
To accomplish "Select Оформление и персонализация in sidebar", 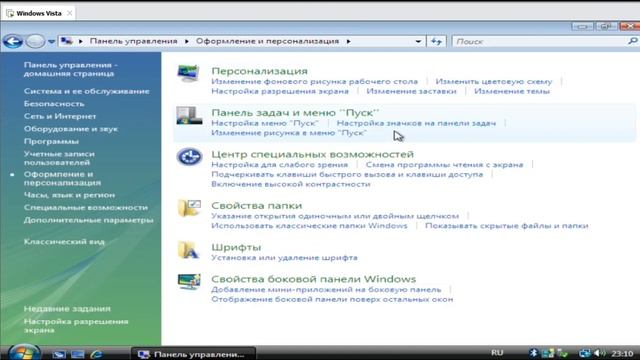I will [62, 178].
